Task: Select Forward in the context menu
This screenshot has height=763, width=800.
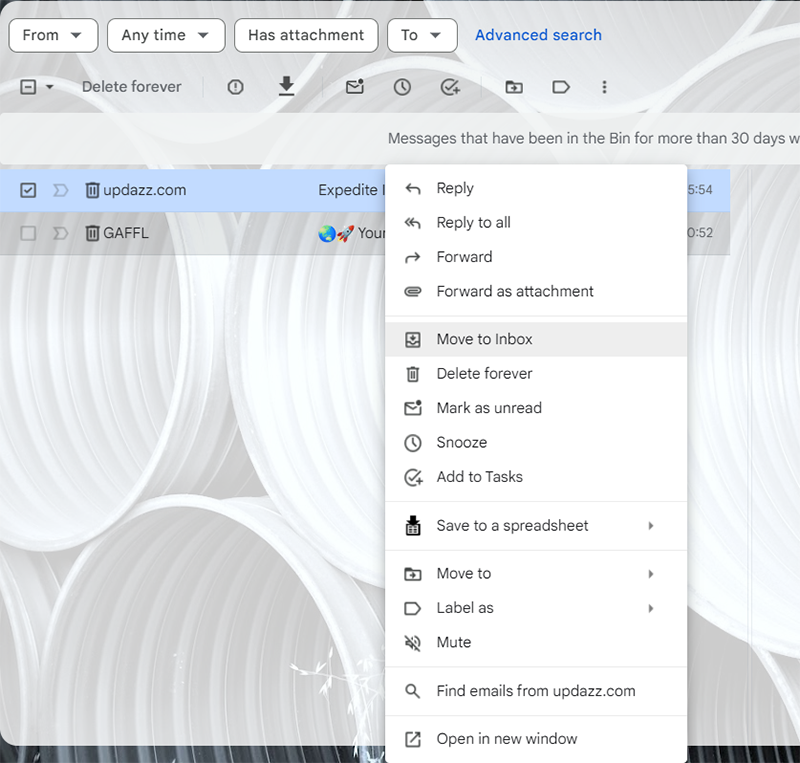Action: point(536,257)
